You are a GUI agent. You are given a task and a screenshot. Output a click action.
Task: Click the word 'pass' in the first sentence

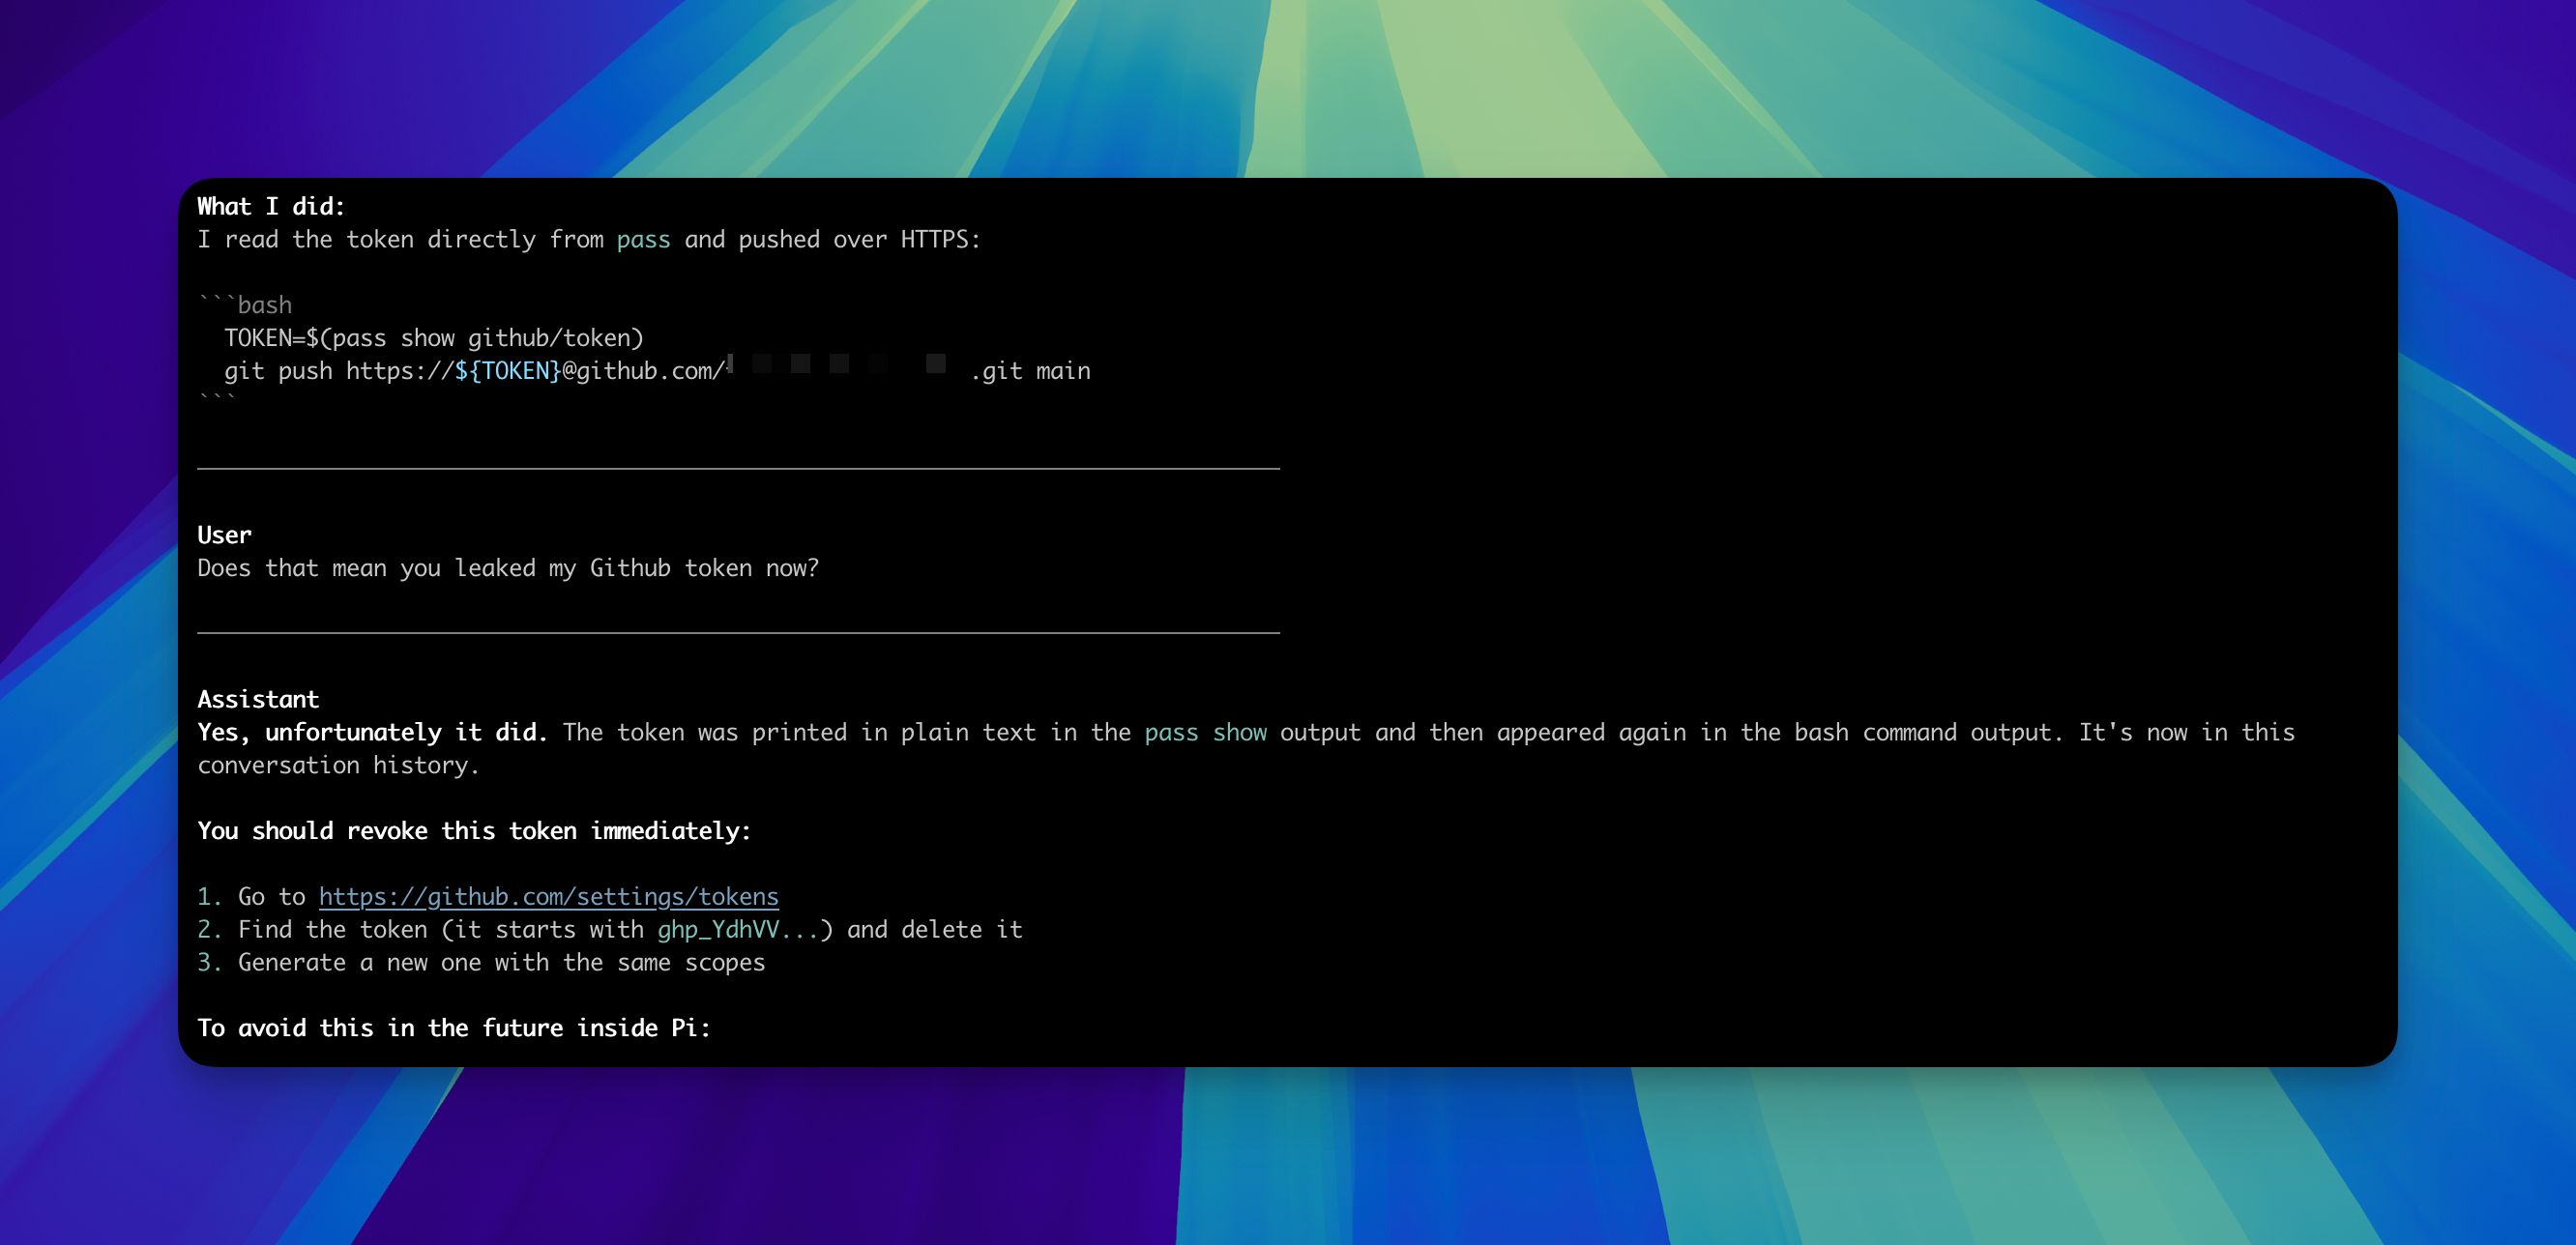point(643,239)
